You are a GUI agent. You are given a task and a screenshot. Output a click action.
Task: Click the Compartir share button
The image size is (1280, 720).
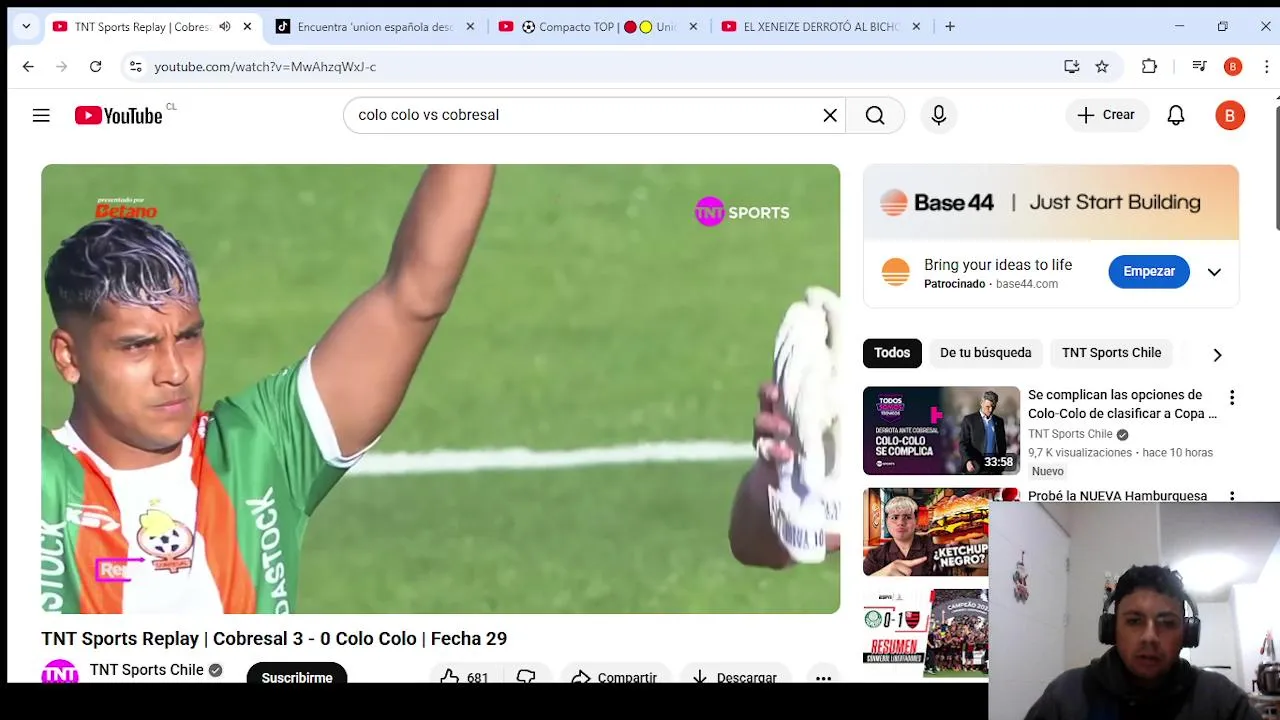click(x=615, y=676)
